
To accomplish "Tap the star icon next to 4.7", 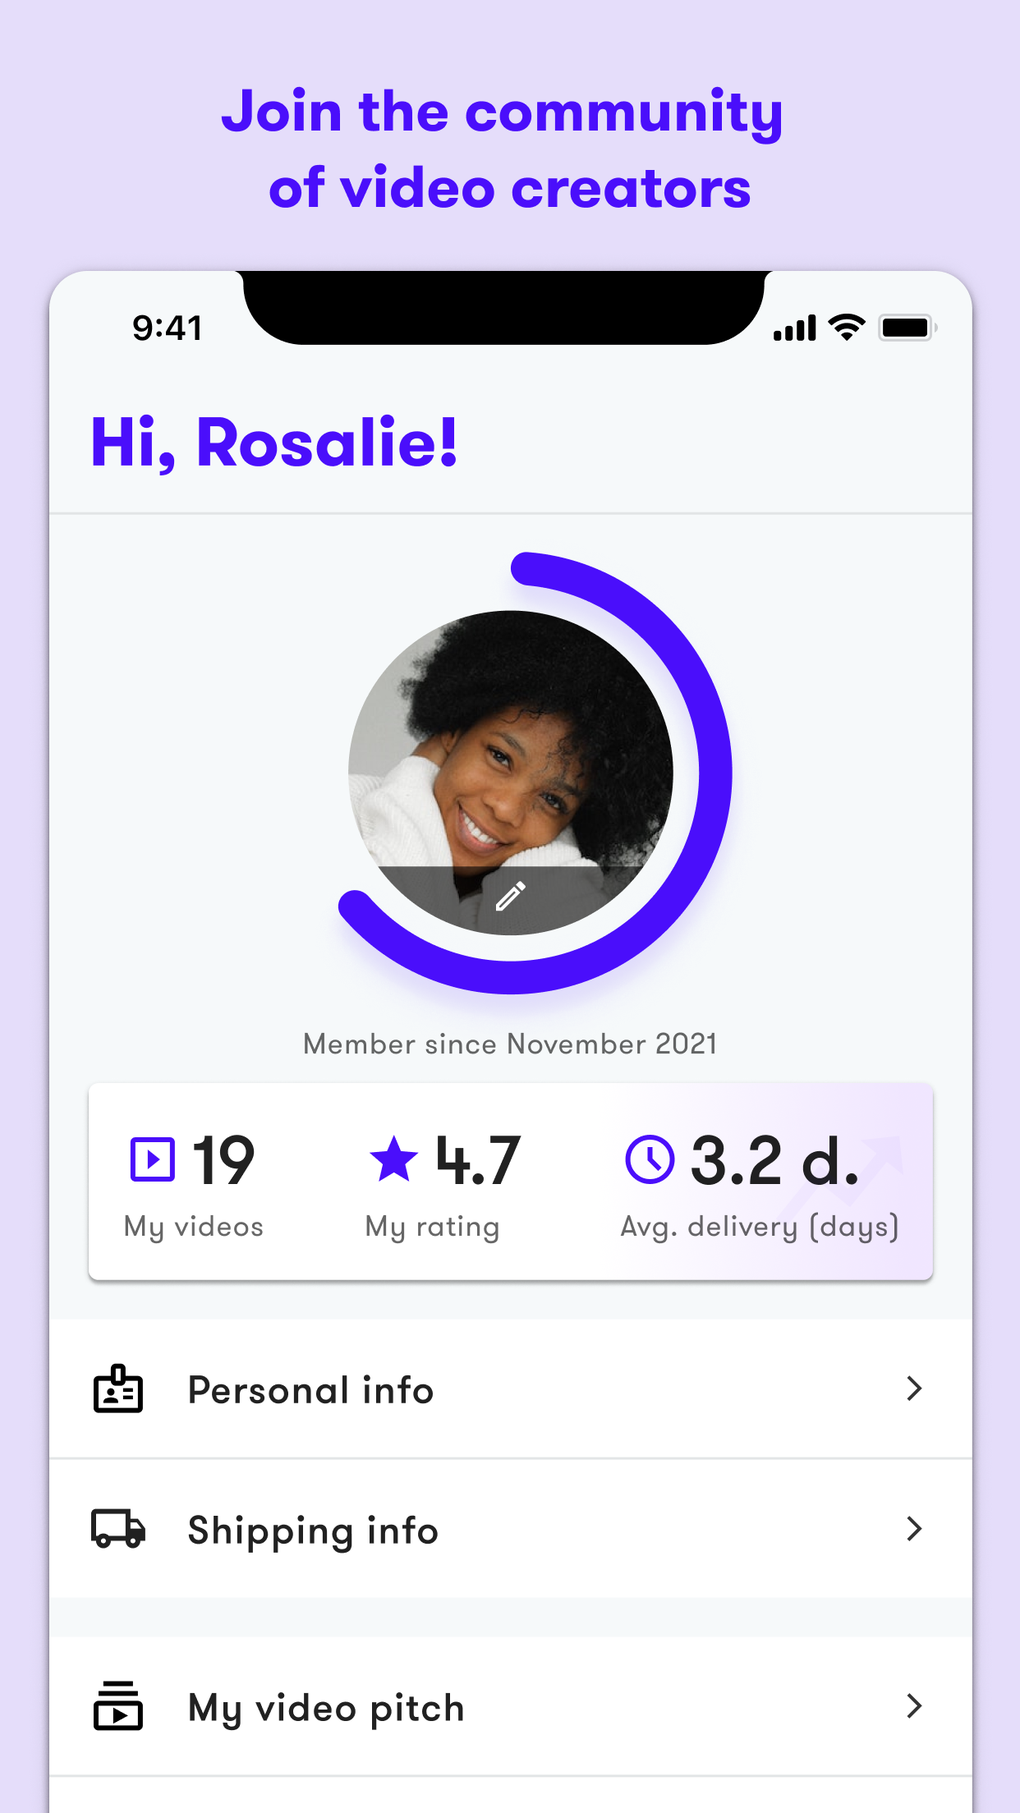I will [393, 1159].
